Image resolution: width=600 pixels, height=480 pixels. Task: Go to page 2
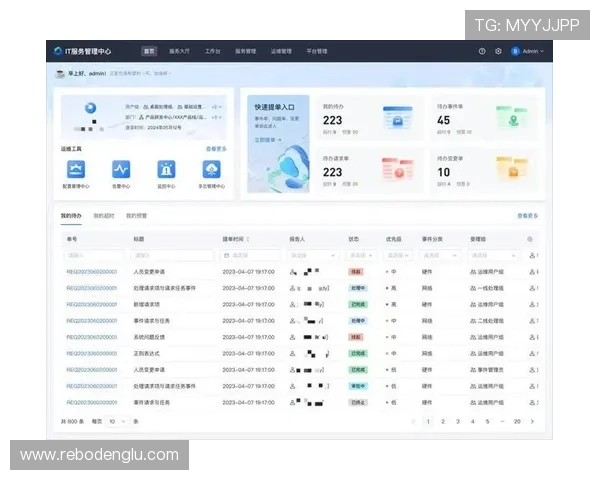[x=443, y=421]
